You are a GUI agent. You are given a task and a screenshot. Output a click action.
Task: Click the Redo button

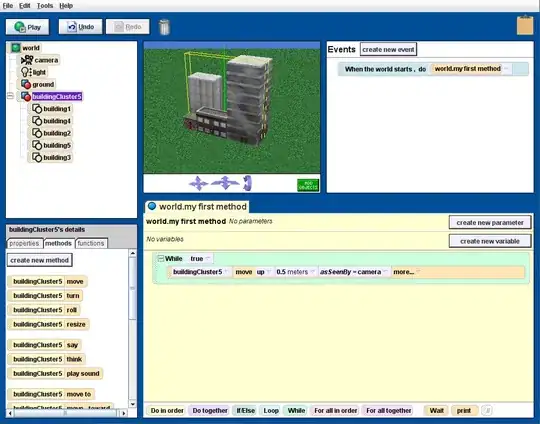(128, 27)
